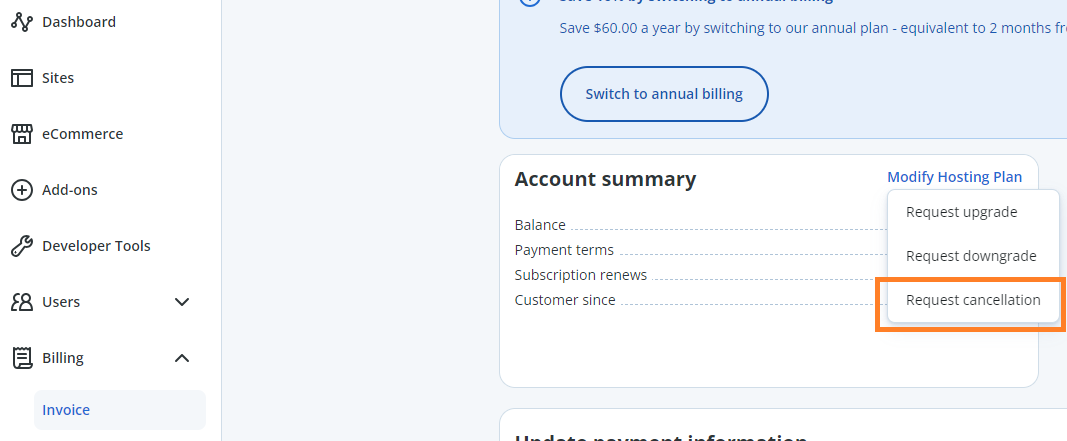
Task: Go to the eCommerce section label
Action: [x=82, y=134]
